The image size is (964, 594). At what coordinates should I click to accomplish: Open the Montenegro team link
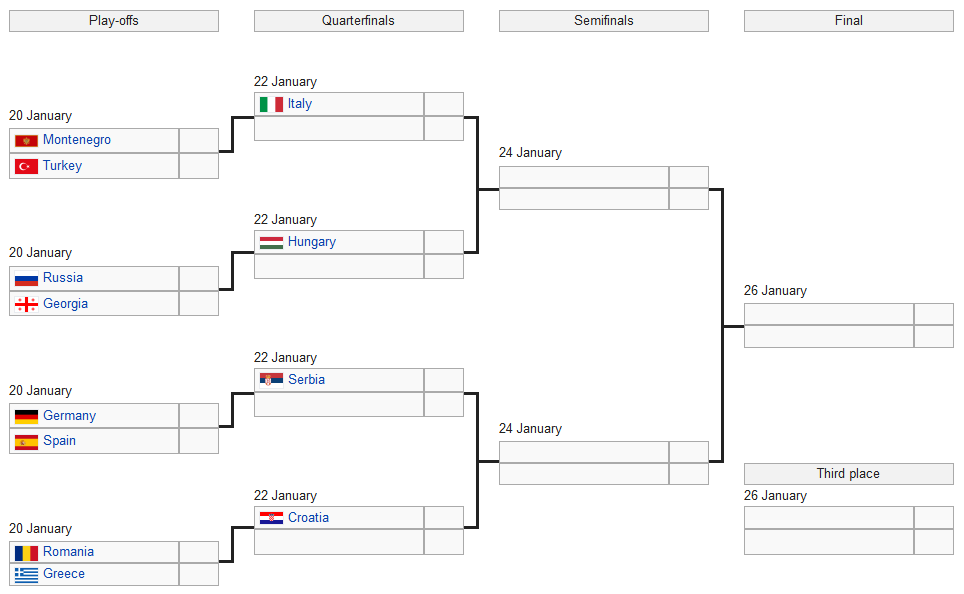point(77,140)
